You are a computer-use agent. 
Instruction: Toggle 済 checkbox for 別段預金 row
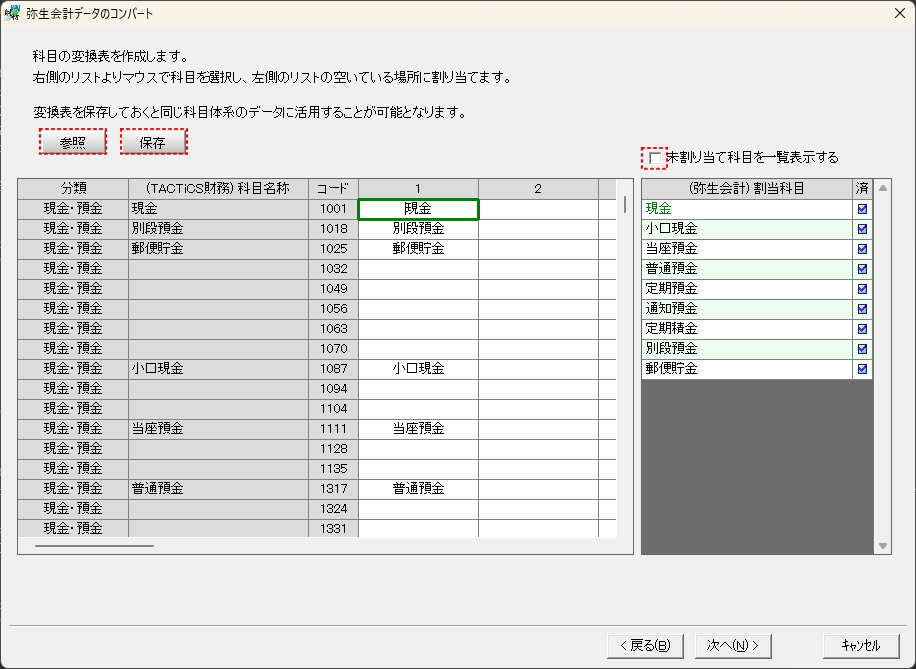coord(862,349)
